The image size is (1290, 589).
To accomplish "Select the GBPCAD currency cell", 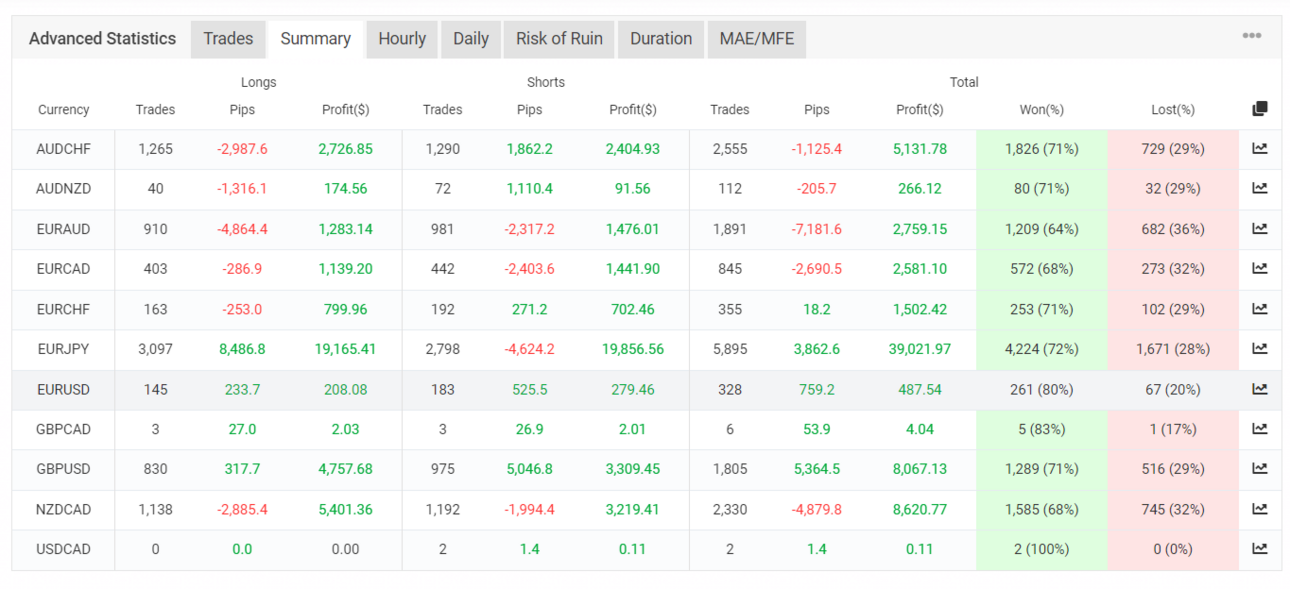I will [x=63, y=429].
